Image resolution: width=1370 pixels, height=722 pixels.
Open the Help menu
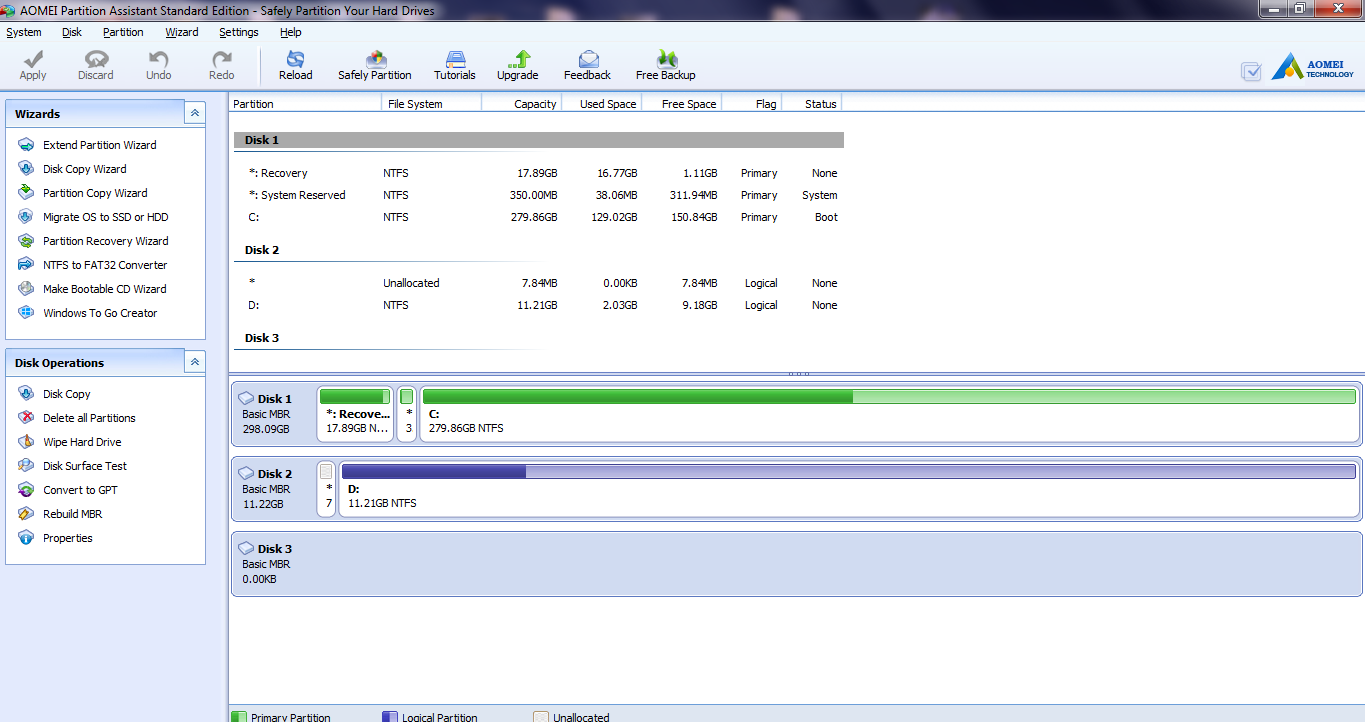pos(291,32)
